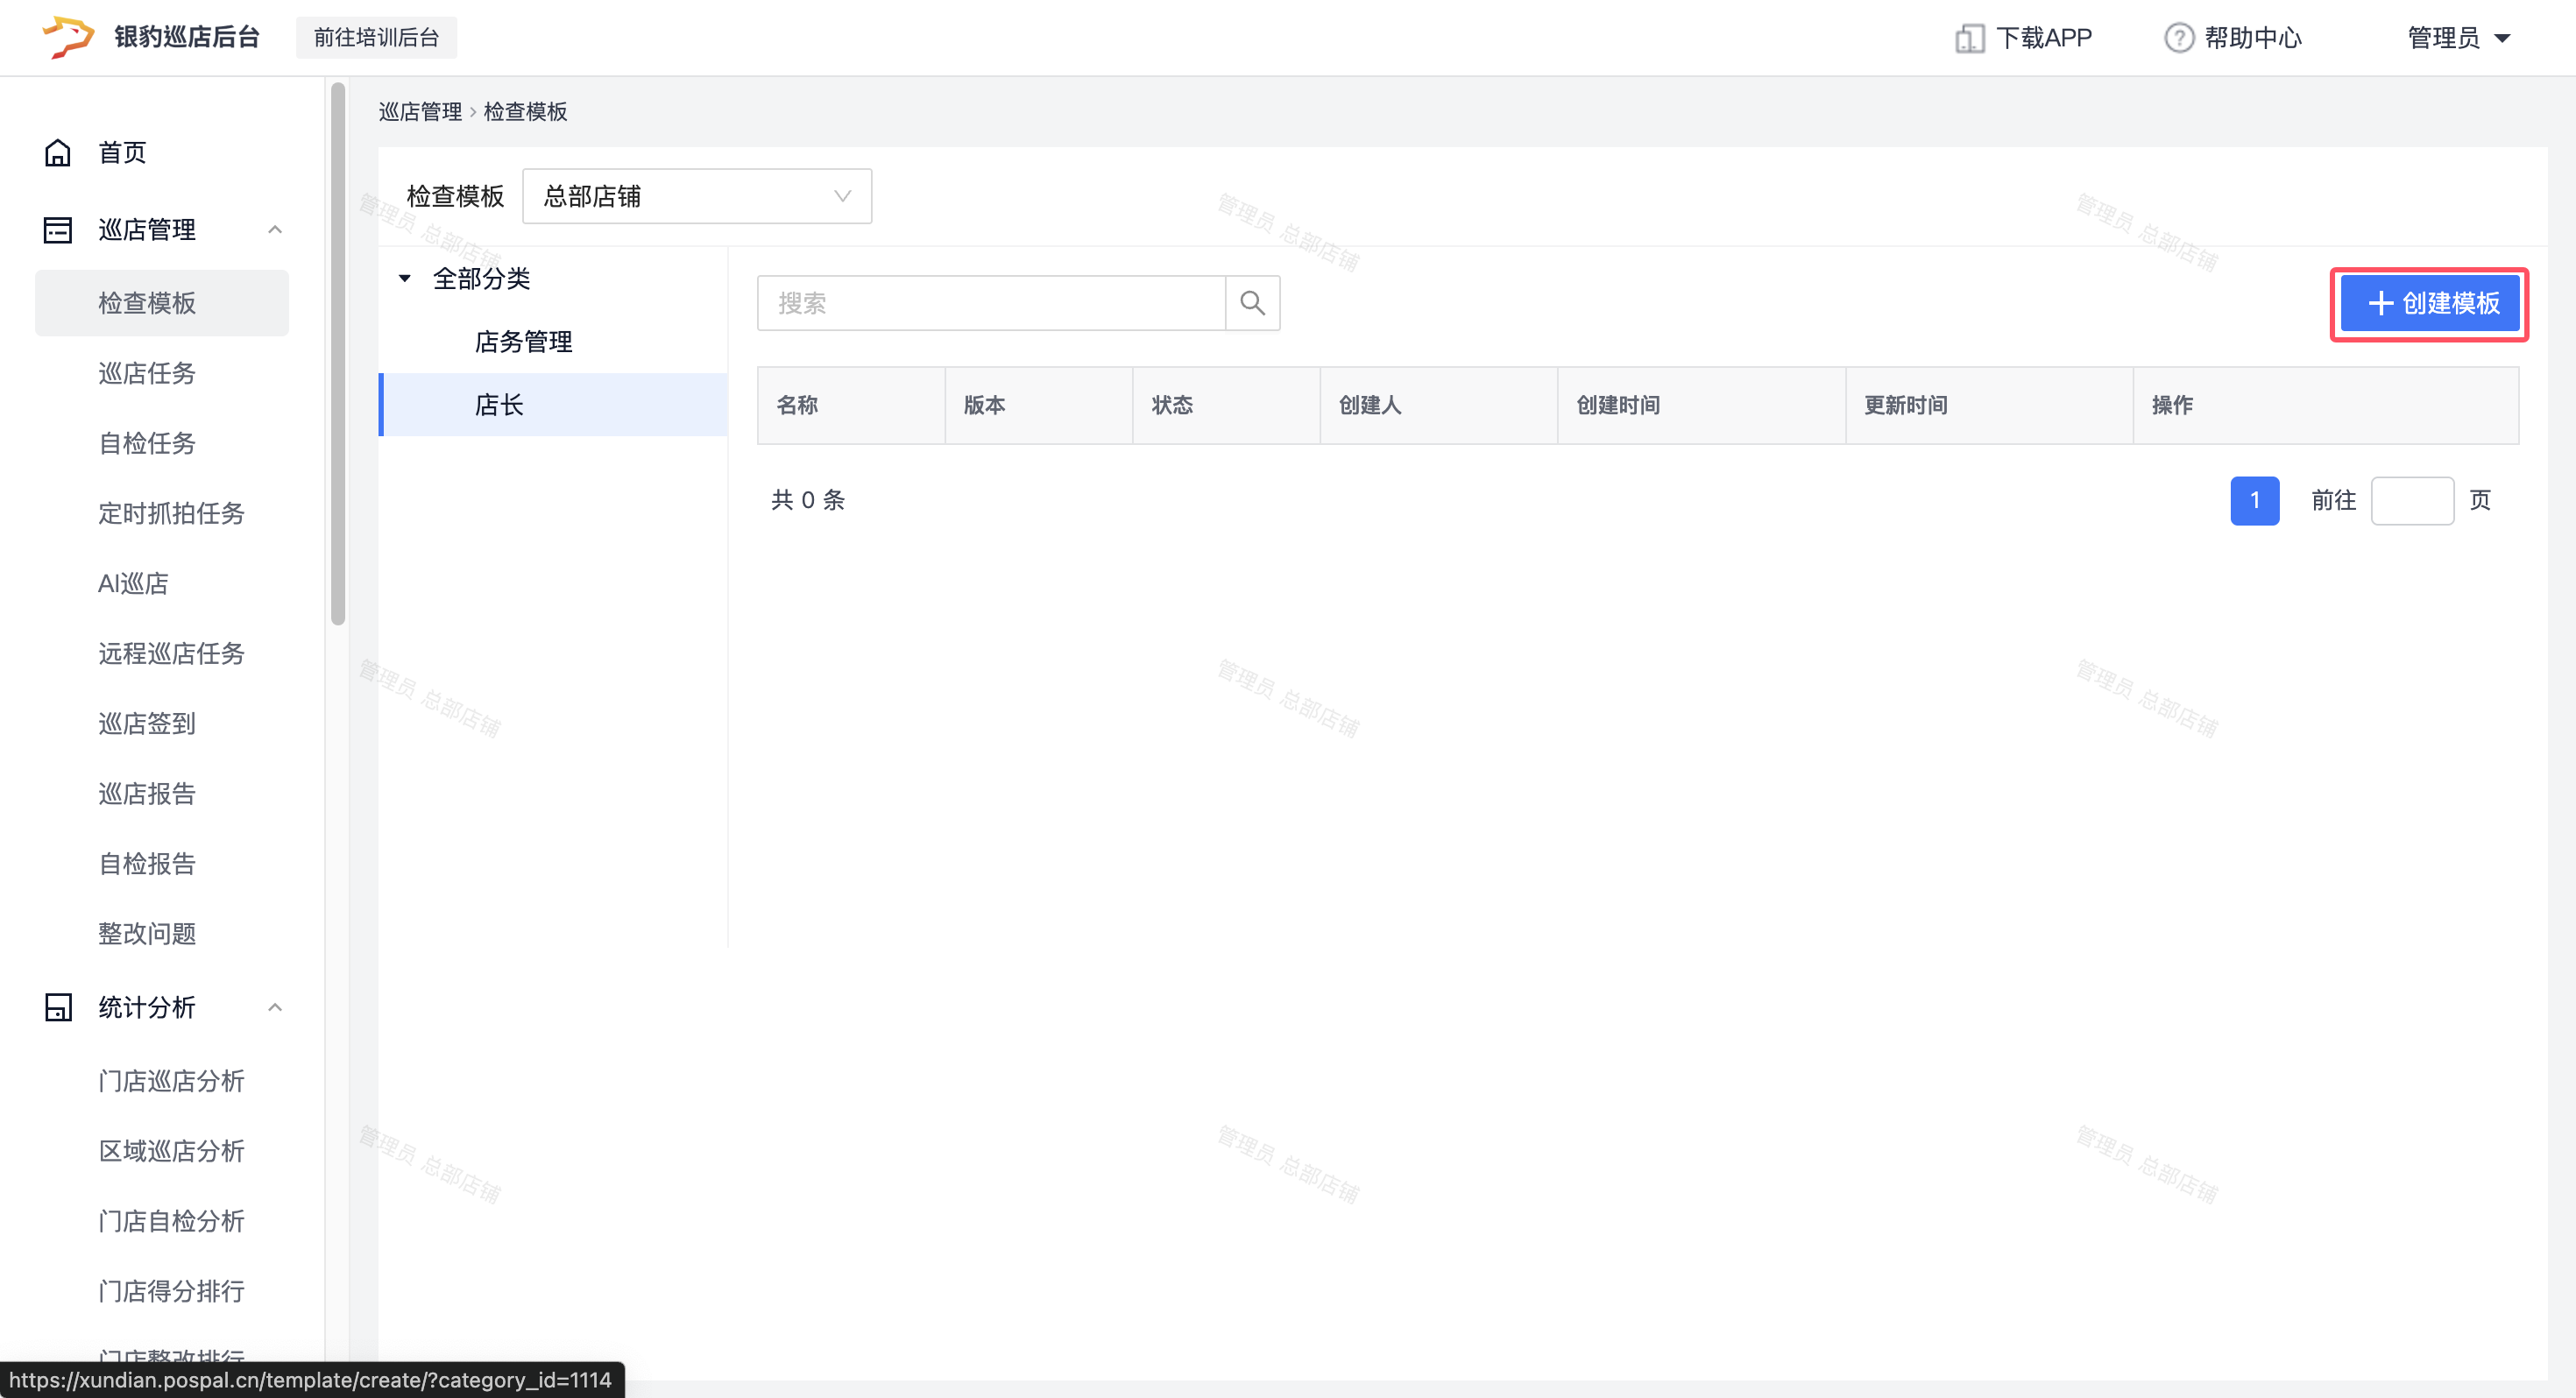Viewport: 2576px width, 1398px height.
Task: Click 前往培训后台 button
Action: 376,38
